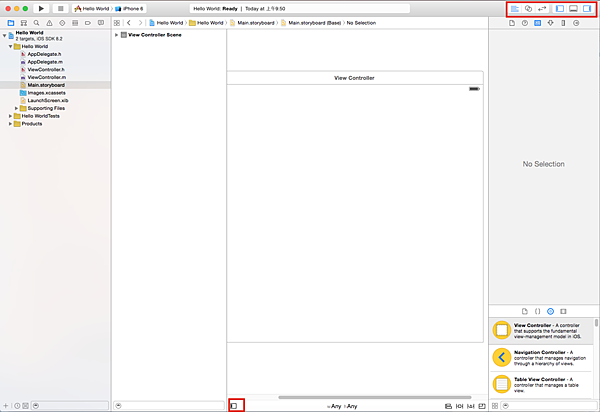Open the Breakpoint navigator

pyautogui.click(x=88, y=23)
